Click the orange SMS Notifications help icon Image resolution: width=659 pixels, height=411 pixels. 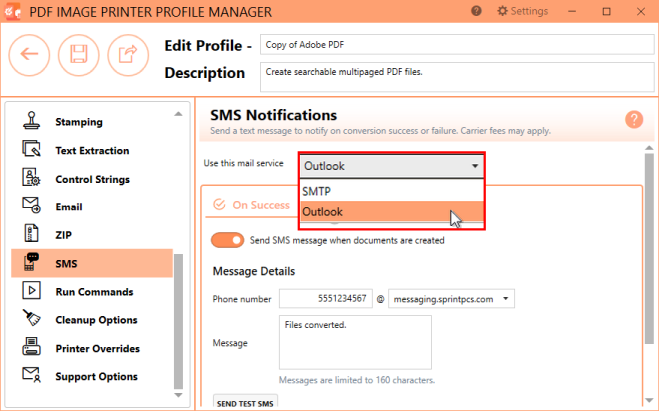pos(634,119)
